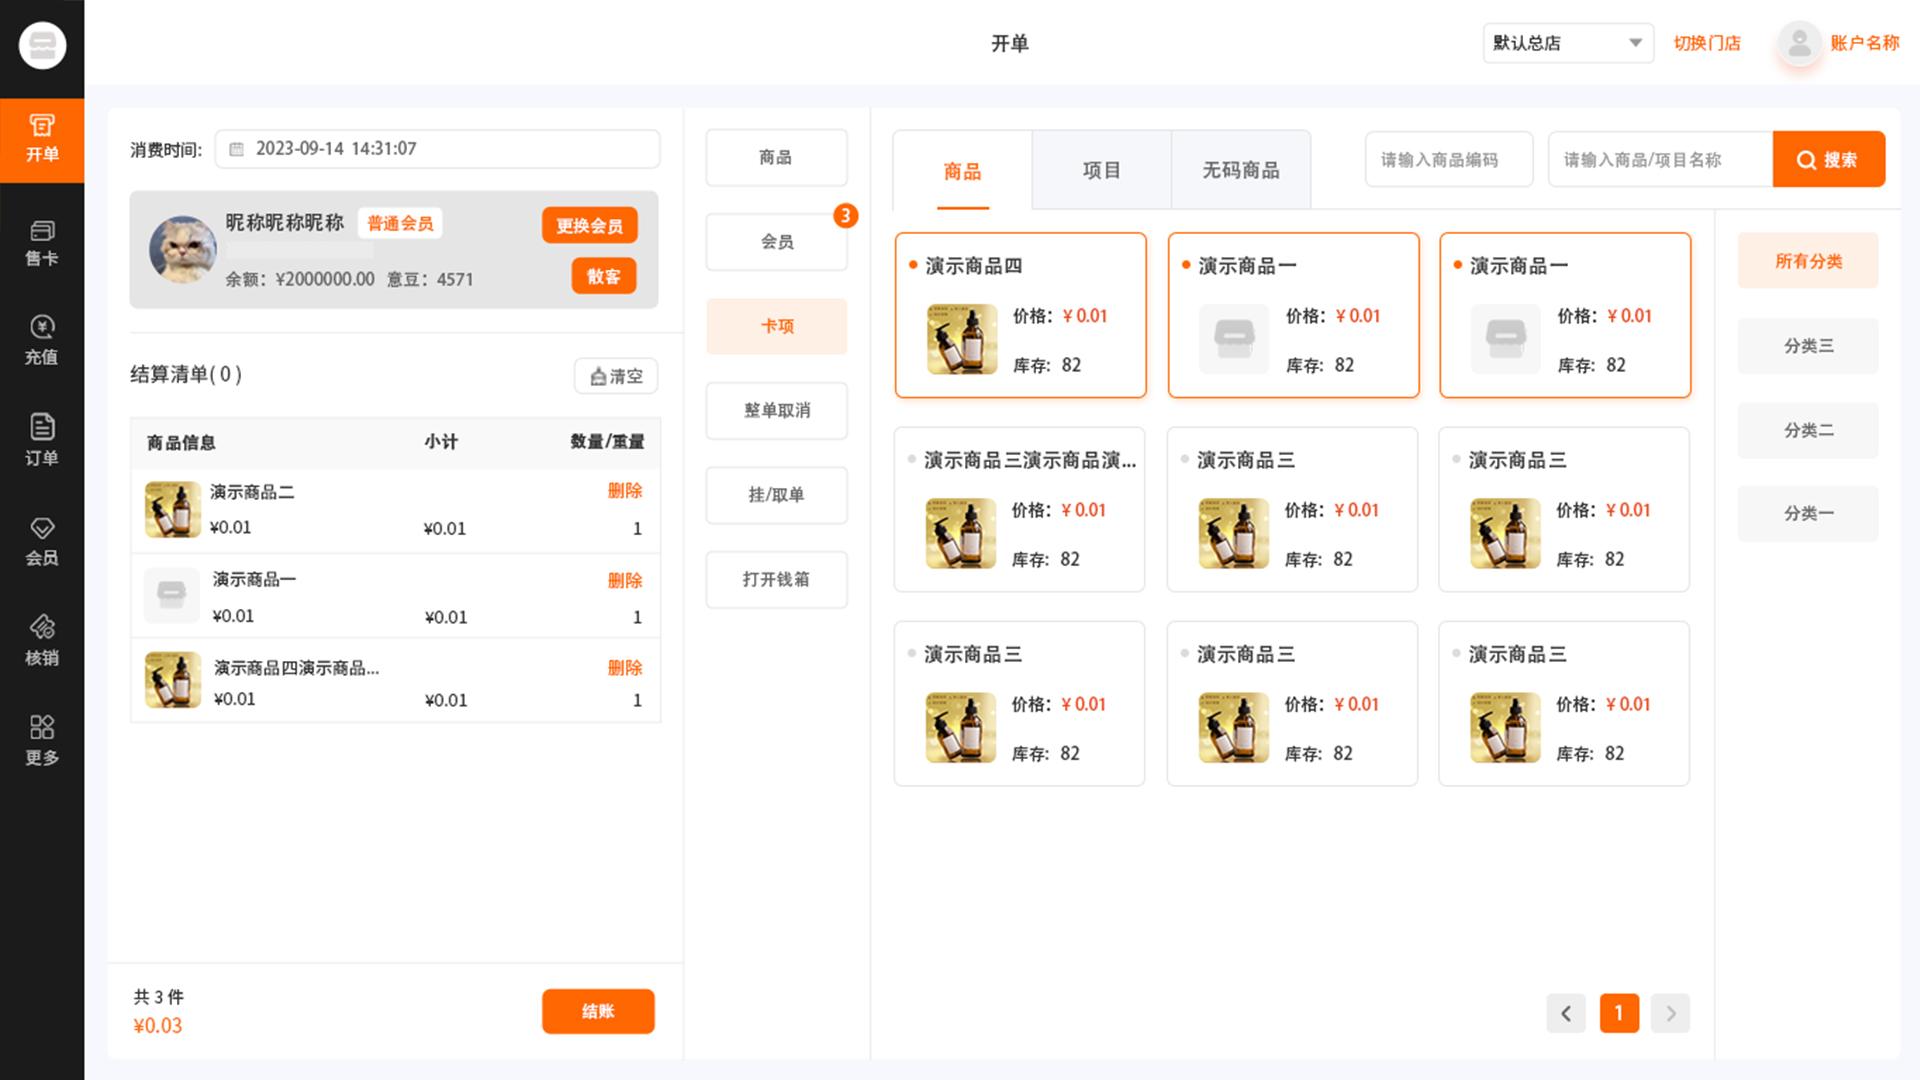Open the 售卡 card sales sidebar icon
Viewport: 1920px width, 1080px height.
click(x=41, y=243)
